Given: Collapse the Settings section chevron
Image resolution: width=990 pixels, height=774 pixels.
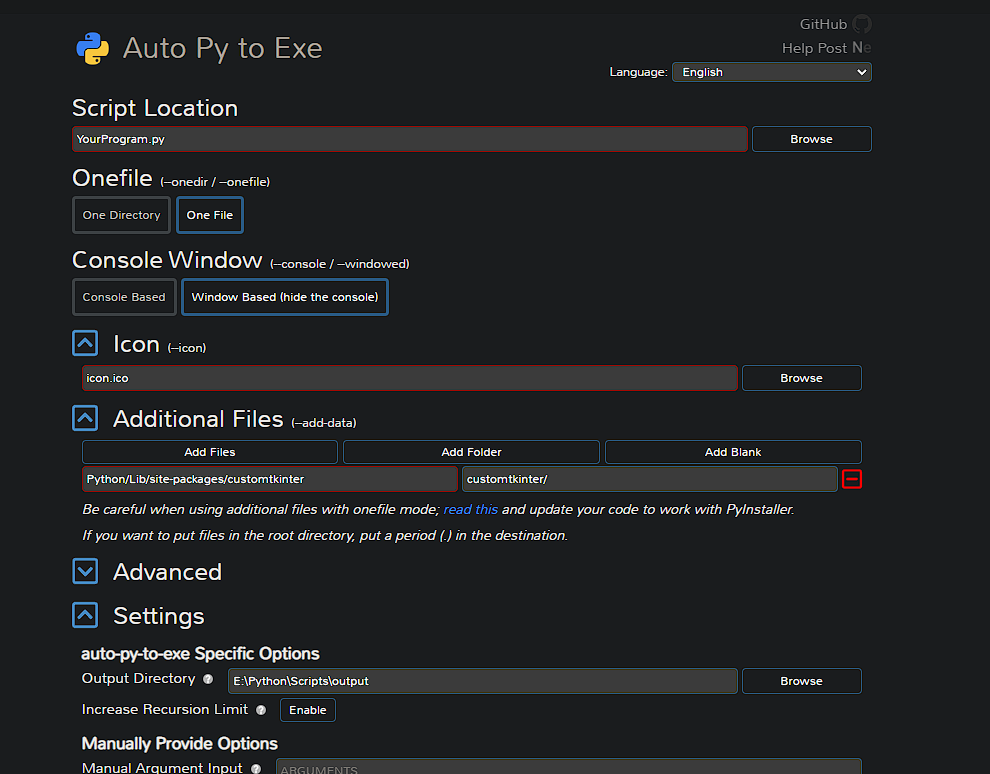Looking at the screenshot, I should (x=85, y=615).
